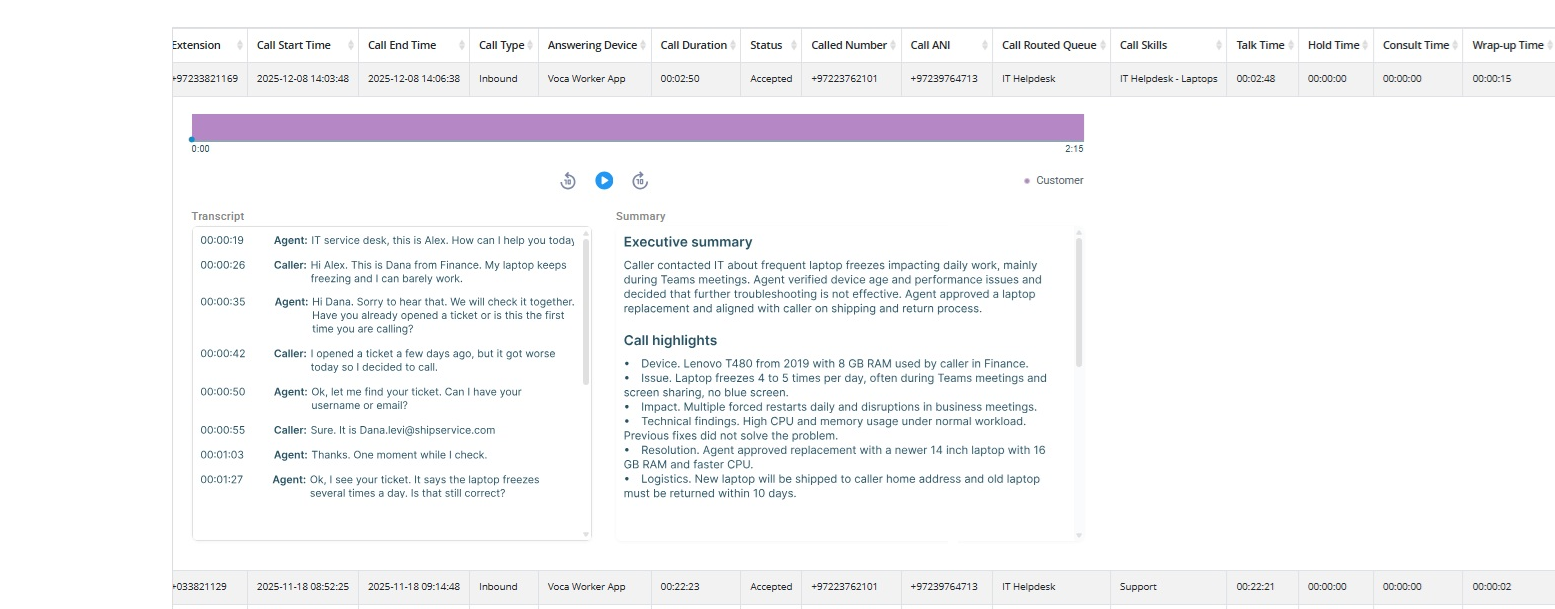The image size is (1555, 609).
Task: Toggle the Customer legend entry
Action: tap(1054, 181)
